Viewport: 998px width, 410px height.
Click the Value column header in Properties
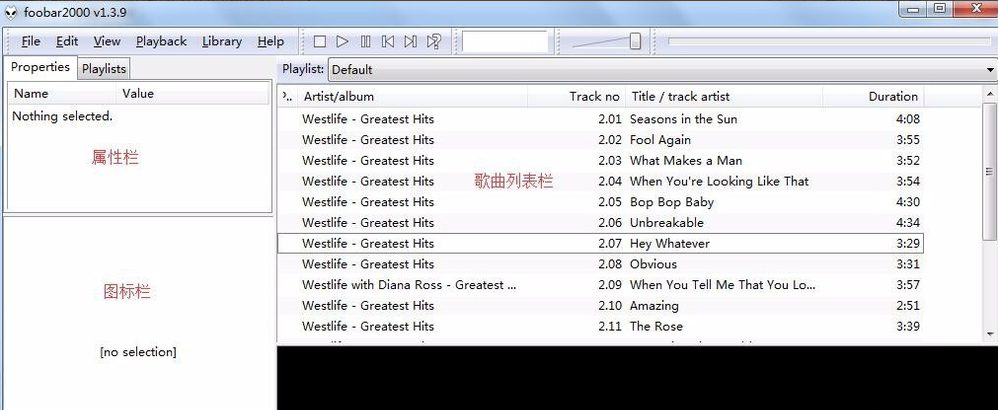[x=193, y=94]
